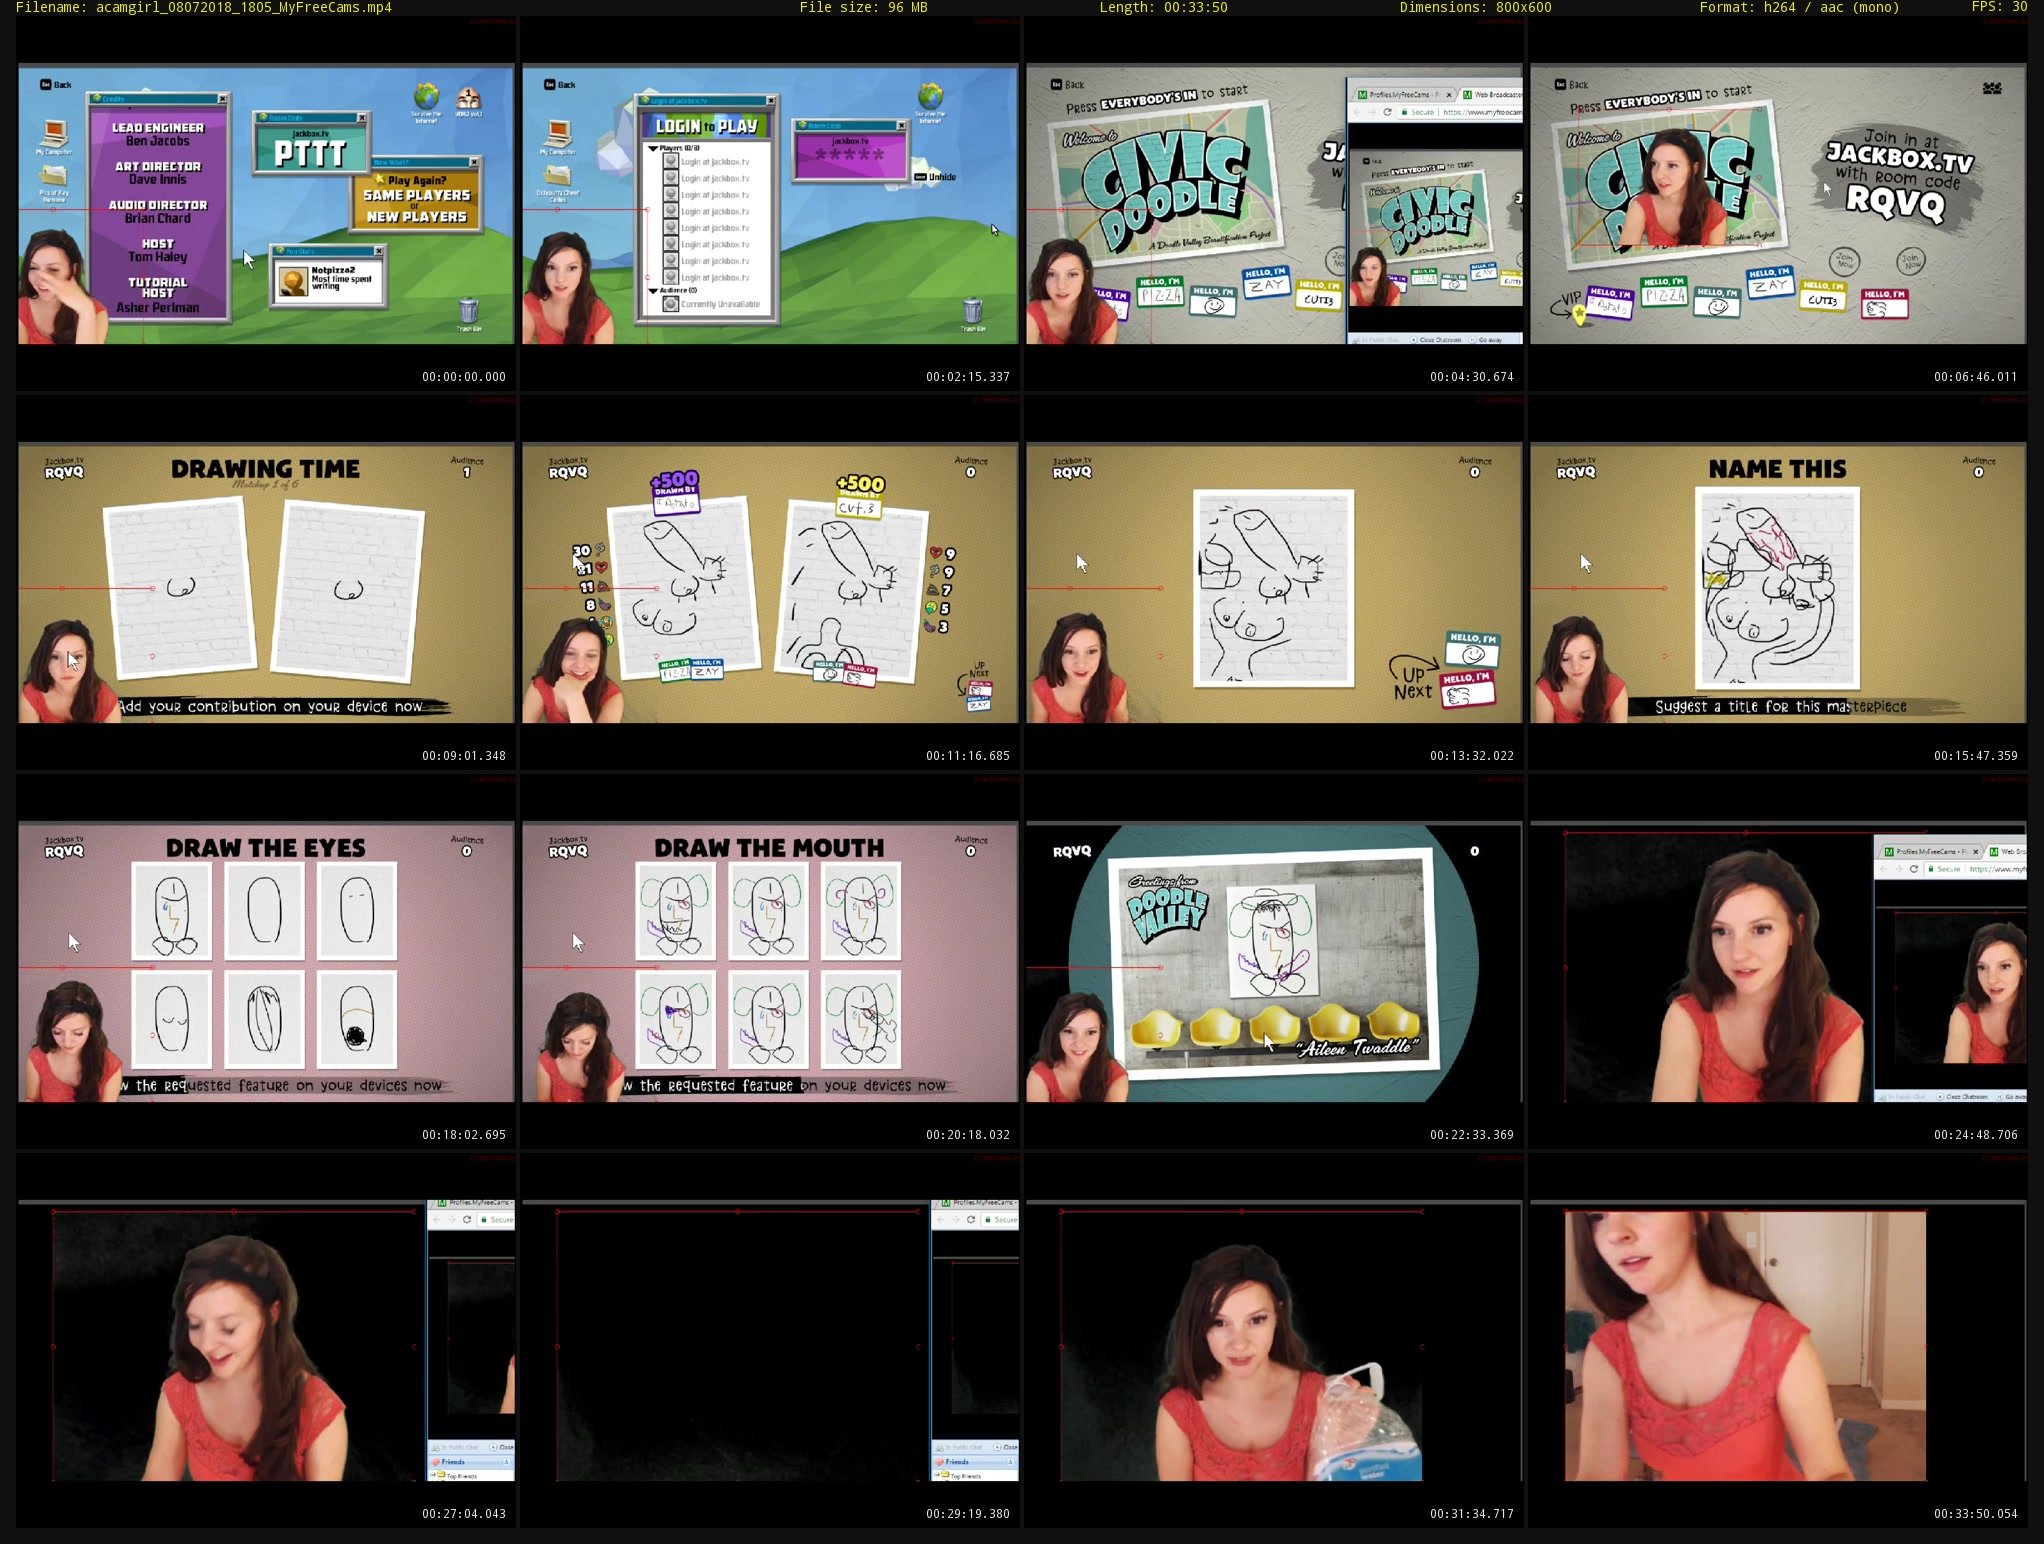Collapse Friends panel chevron in 29:19 frame
This screenshot has width=2044, height=1544.
coord(1010,1462)
